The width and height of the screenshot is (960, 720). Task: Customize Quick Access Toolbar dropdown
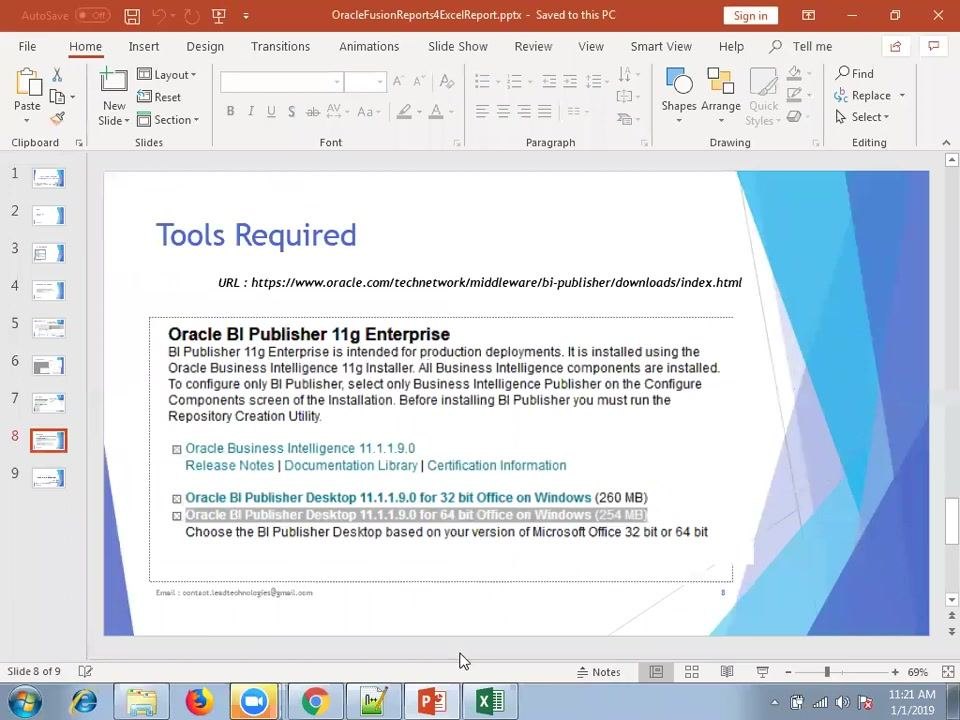point(246,16)
